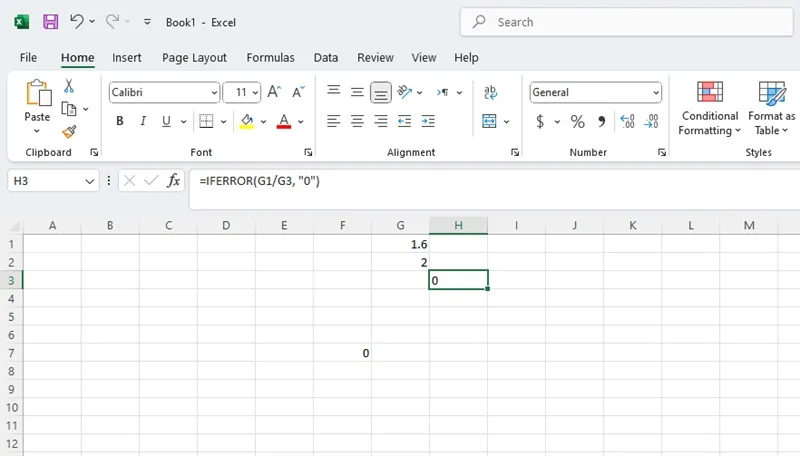Toggle Italic formatting

[143, 121]
